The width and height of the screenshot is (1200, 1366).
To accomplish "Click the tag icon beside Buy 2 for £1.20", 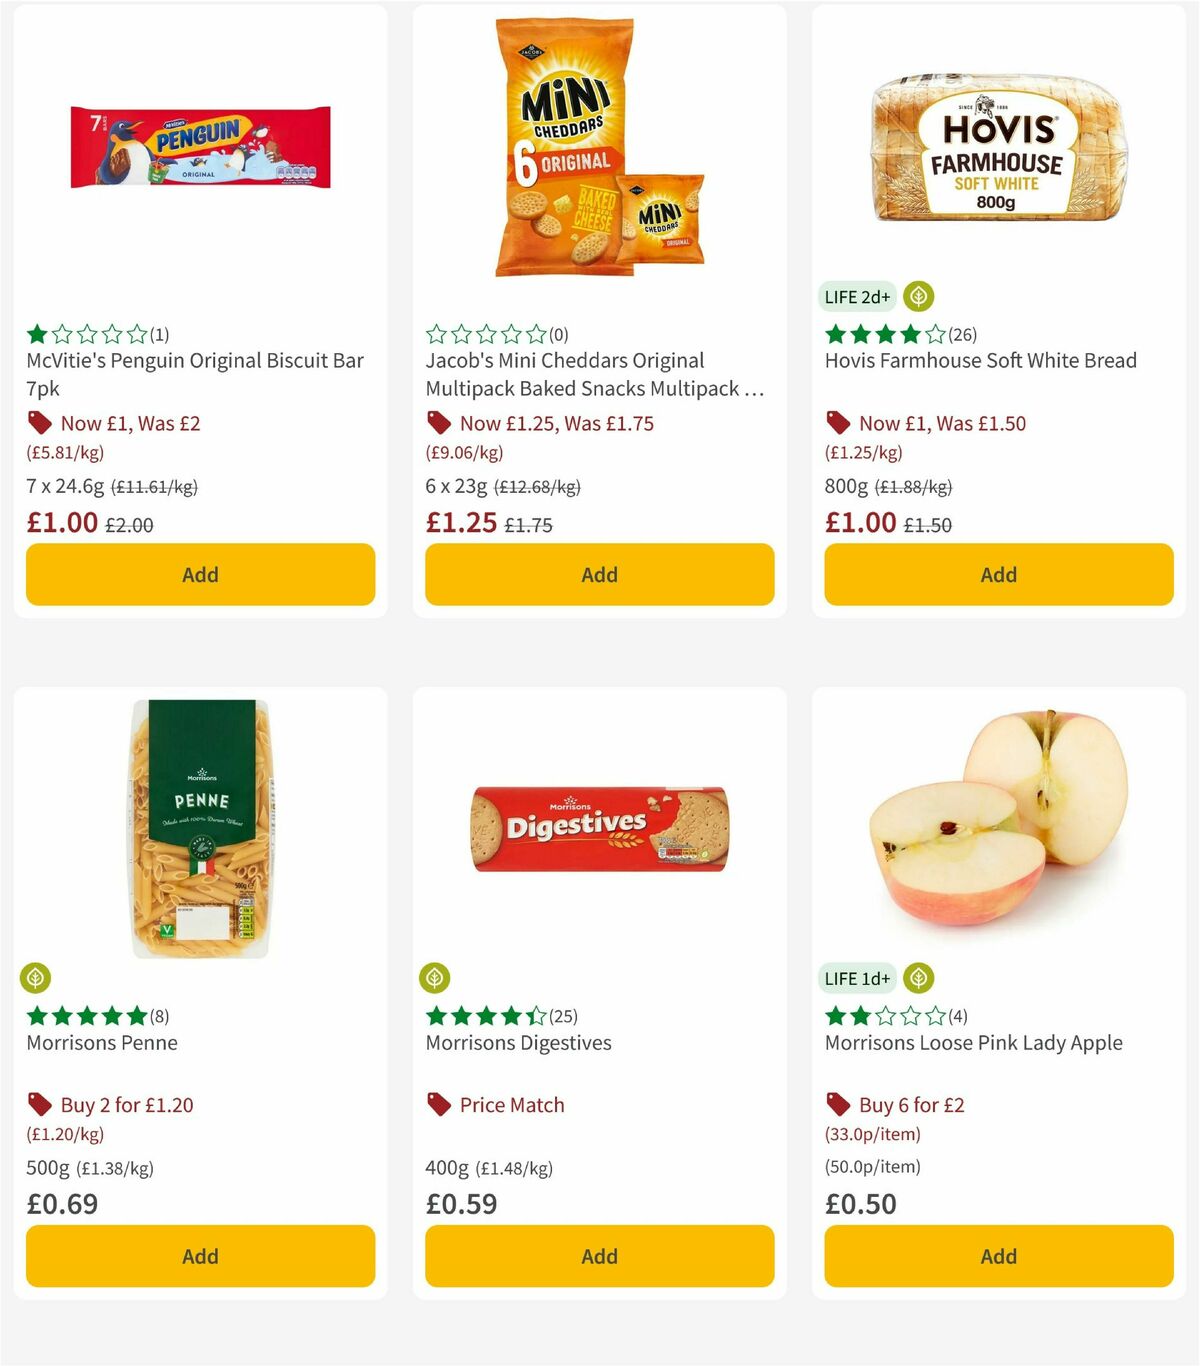I will [39, 1104].
